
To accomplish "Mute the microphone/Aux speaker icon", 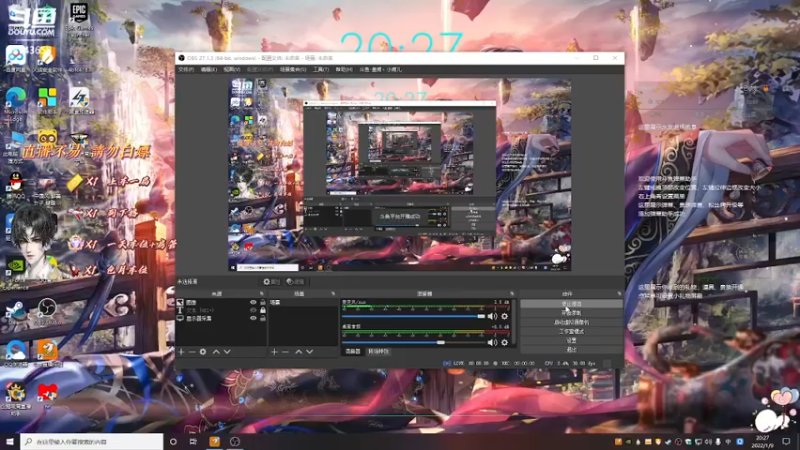I will pos(492,316).
